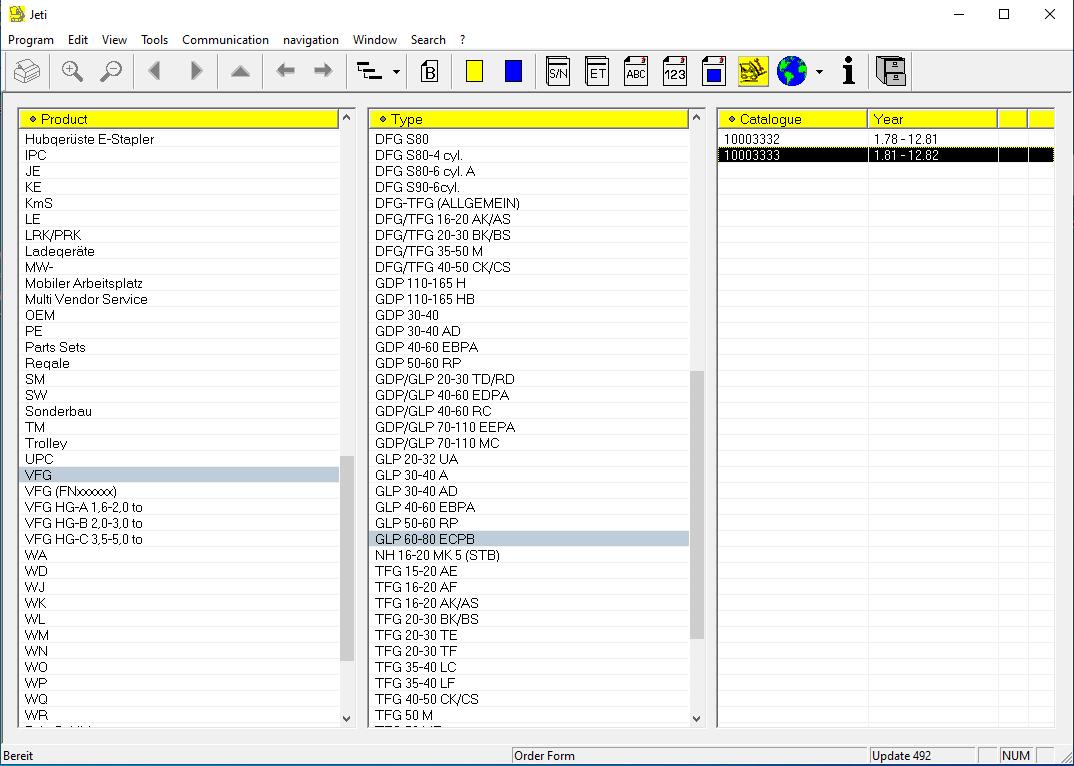Screen dimensions: 1074x766
Task: Select NH 16-20 MK 5 (STB) type
Action: click(529, 555)
